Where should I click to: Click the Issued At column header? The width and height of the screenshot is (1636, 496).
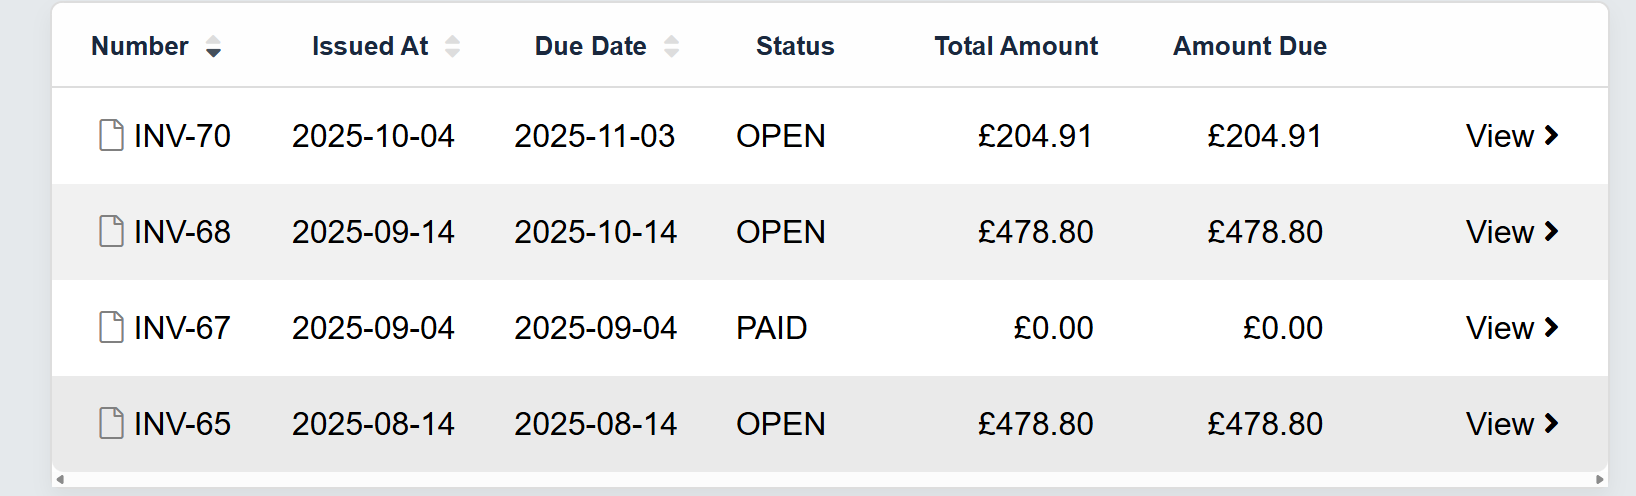(369, 46)
